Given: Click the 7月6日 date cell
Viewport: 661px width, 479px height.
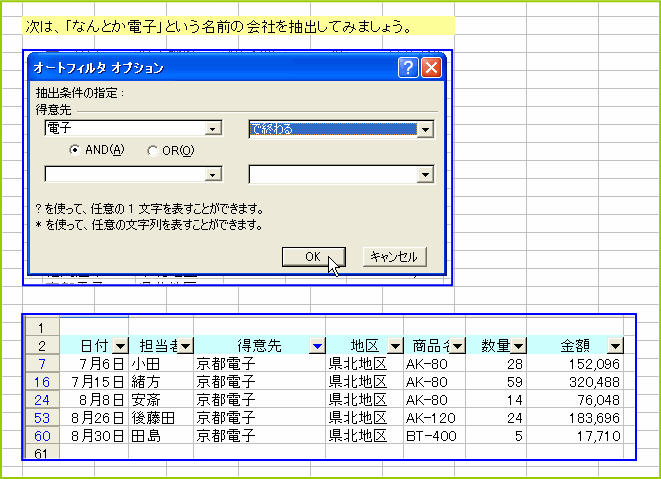Looking at the screenshot, I should [x=94, y=363].
